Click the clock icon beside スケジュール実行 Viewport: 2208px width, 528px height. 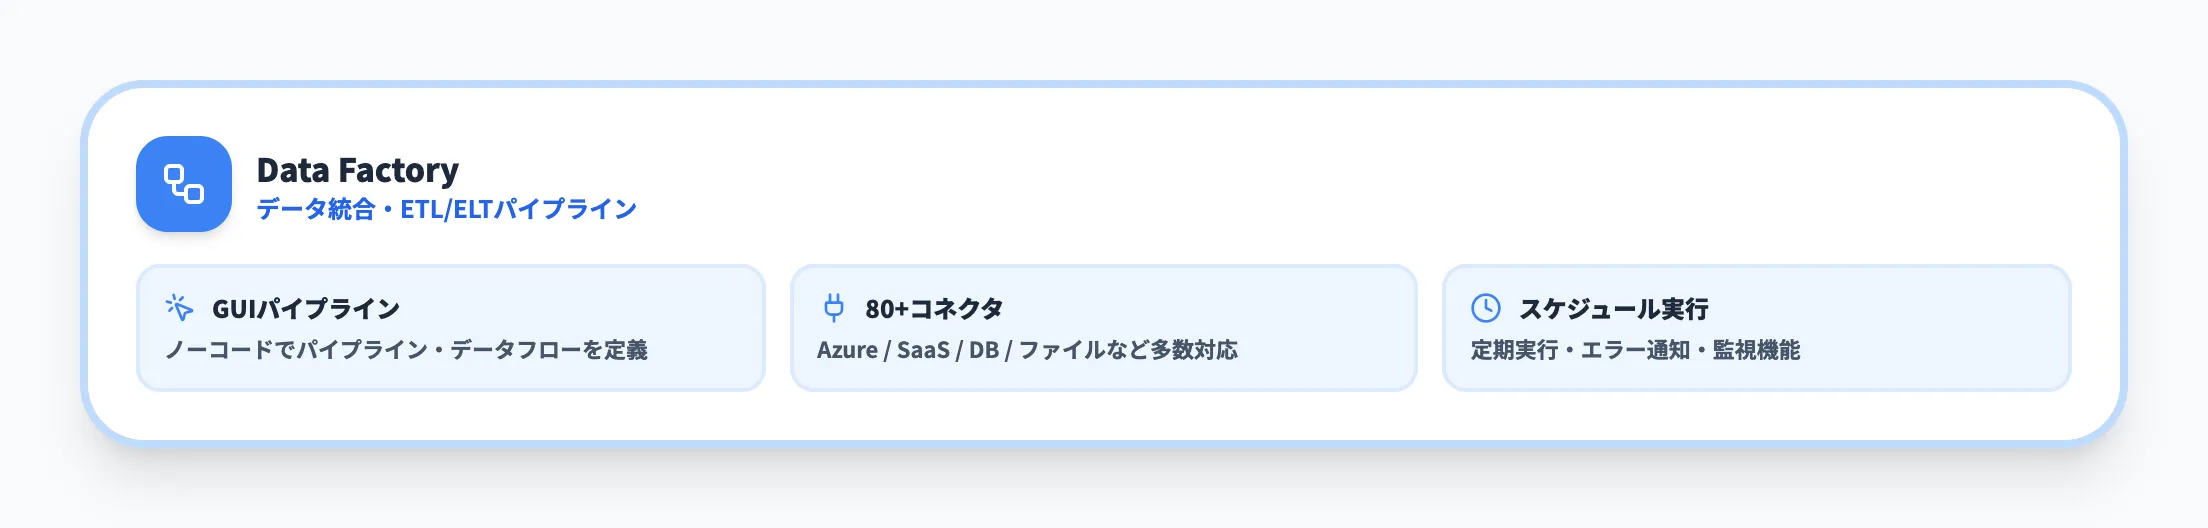point(1486,308)
